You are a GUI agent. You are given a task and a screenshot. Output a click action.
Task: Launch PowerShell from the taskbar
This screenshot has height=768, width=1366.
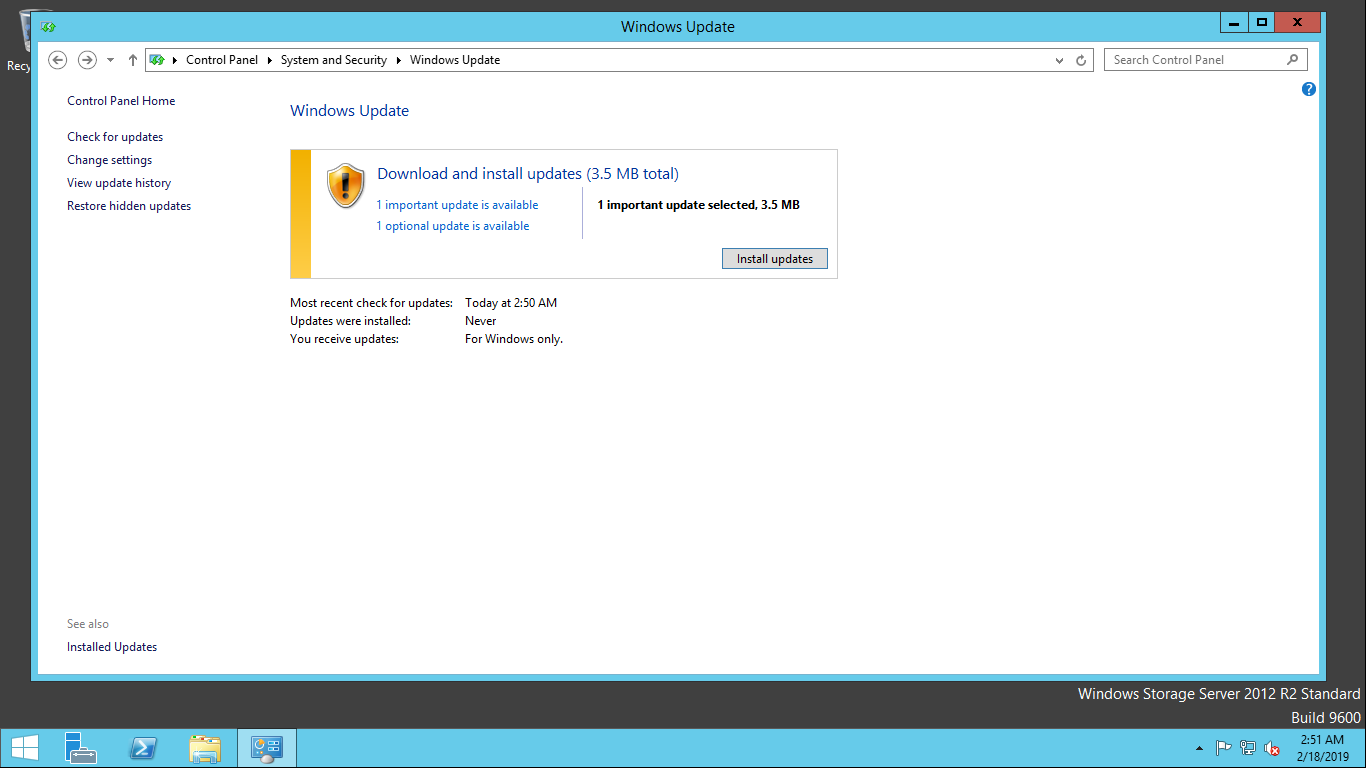click(143, 748)
